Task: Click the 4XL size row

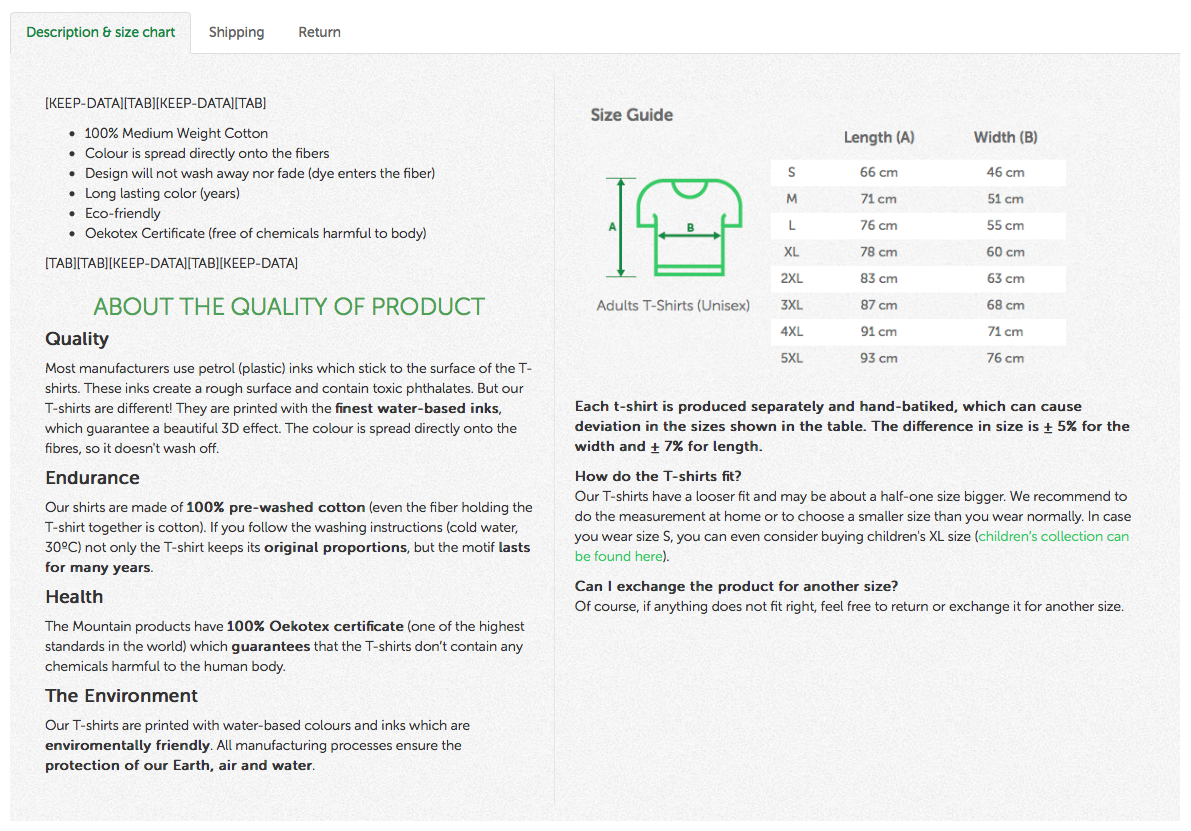Action: click(918, 332)
